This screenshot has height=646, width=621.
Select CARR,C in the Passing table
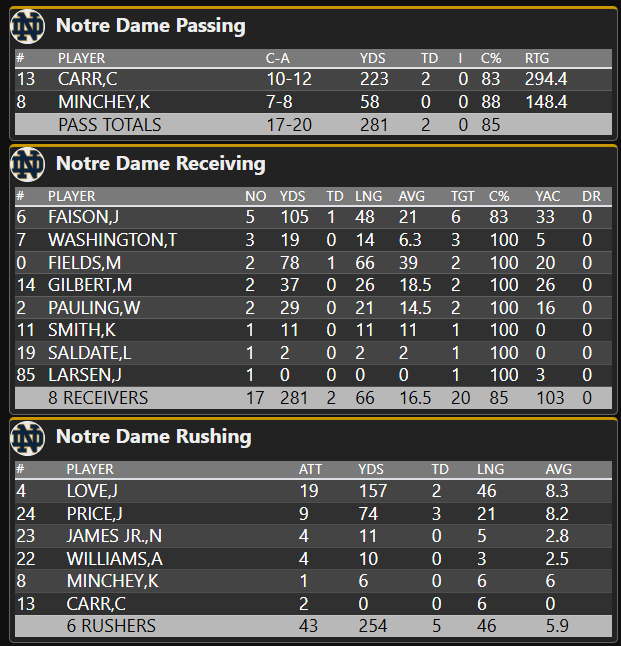click(86, 79)
